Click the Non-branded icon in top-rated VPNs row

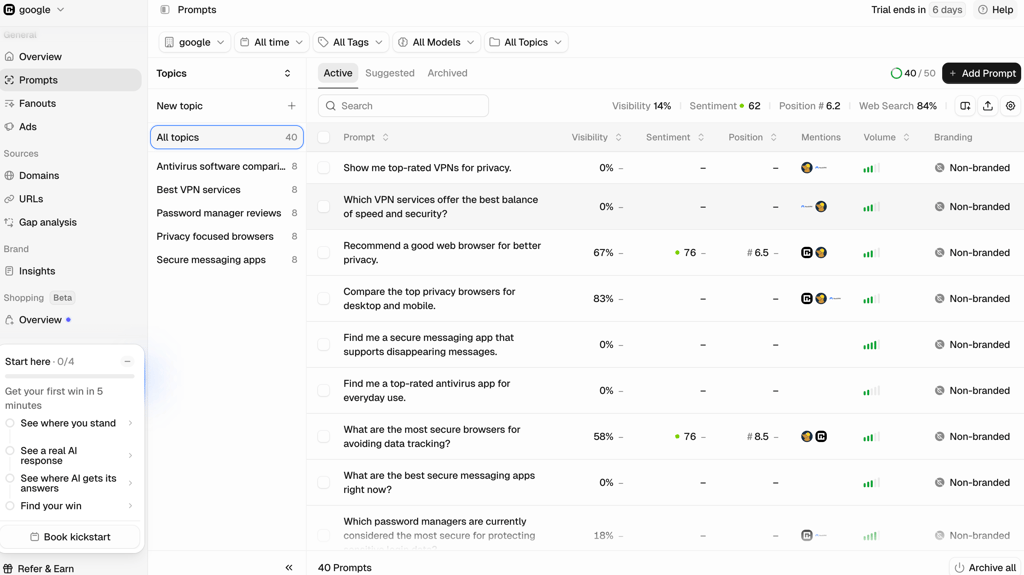point(939,168)
